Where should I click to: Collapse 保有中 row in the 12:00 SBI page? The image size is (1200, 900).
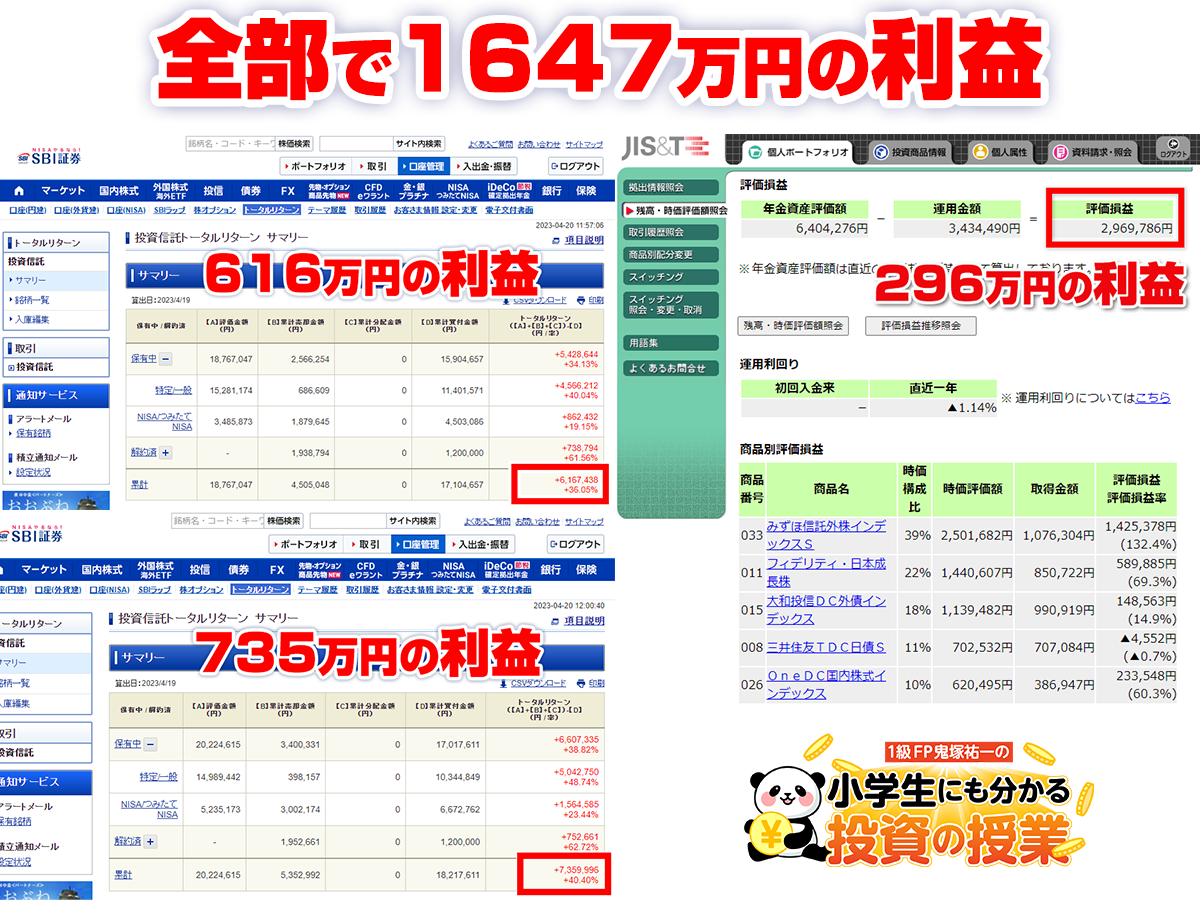pos(151,744)
